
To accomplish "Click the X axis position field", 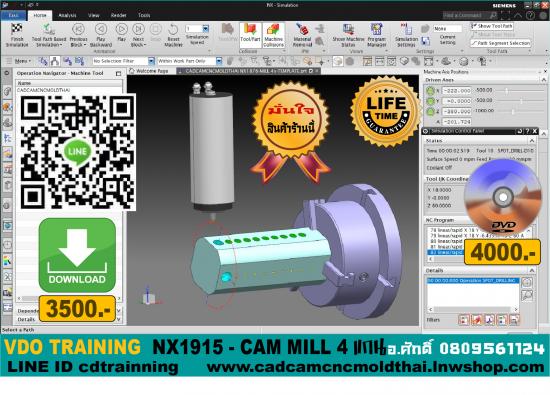I will 457,91.
